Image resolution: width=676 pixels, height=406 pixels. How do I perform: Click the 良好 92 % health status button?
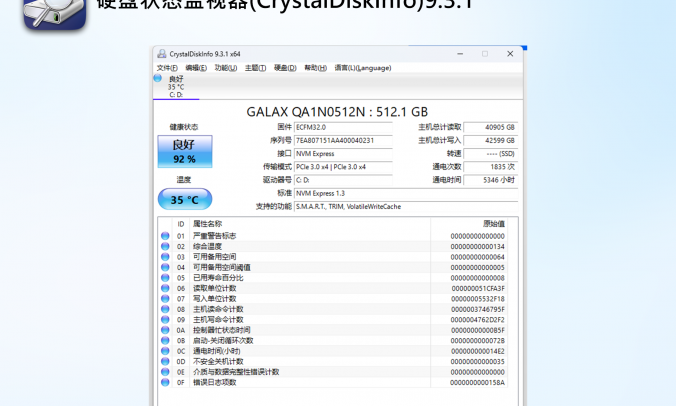point(185,151)
